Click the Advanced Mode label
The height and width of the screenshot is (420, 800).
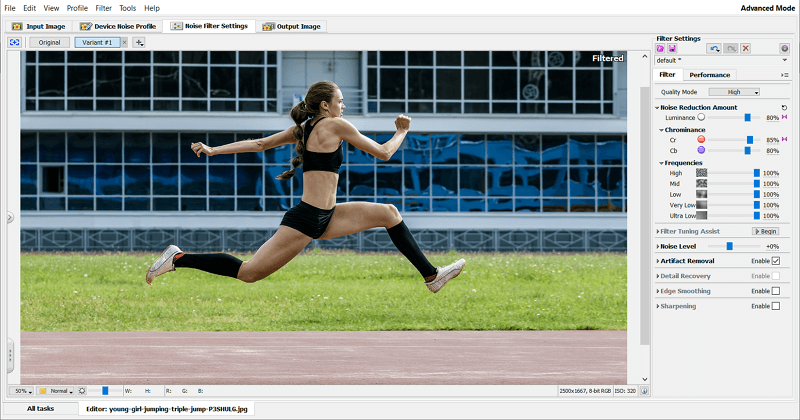point(767,8)
